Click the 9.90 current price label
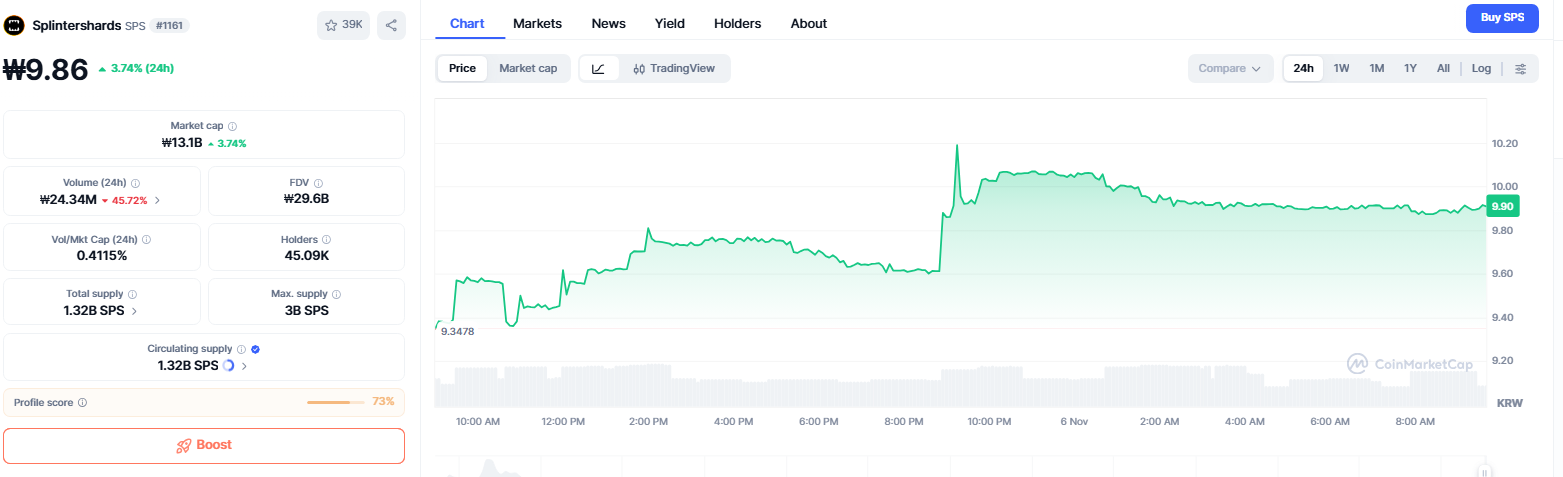This screenshot has height=477, width=1563. (1502, 206)
